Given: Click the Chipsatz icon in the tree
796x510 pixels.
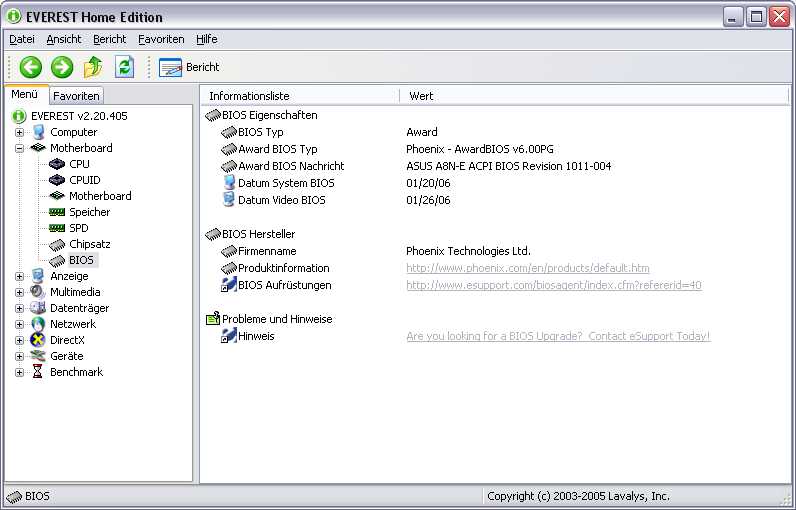Looking at the screenshot, I should click(x=57, y=245).
